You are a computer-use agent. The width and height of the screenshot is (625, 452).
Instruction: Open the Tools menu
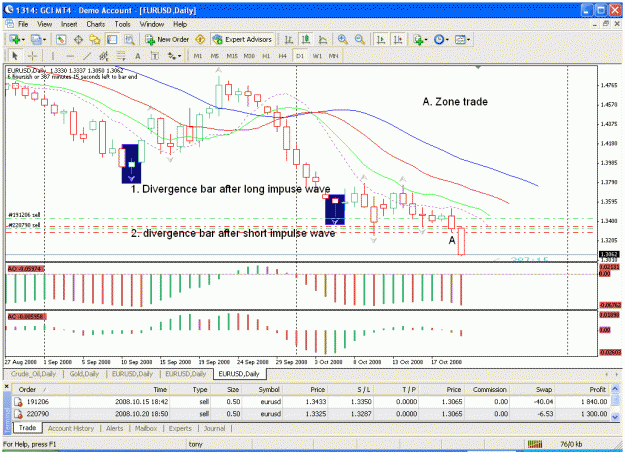click(122, 24)
